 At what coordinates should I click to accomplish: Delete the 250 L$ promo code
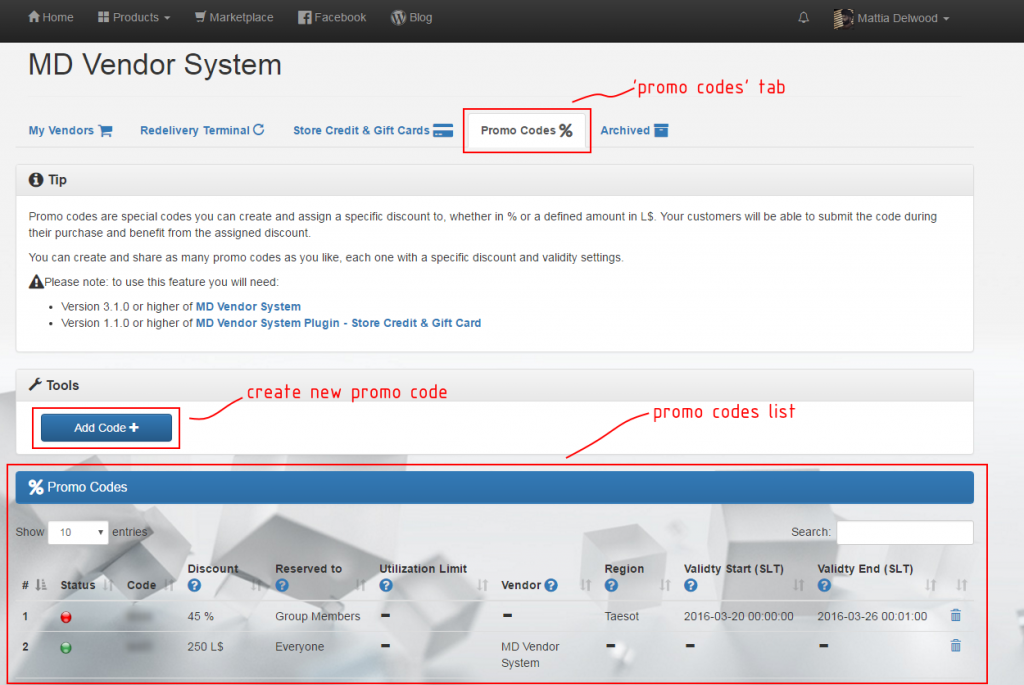click(955, 646)
